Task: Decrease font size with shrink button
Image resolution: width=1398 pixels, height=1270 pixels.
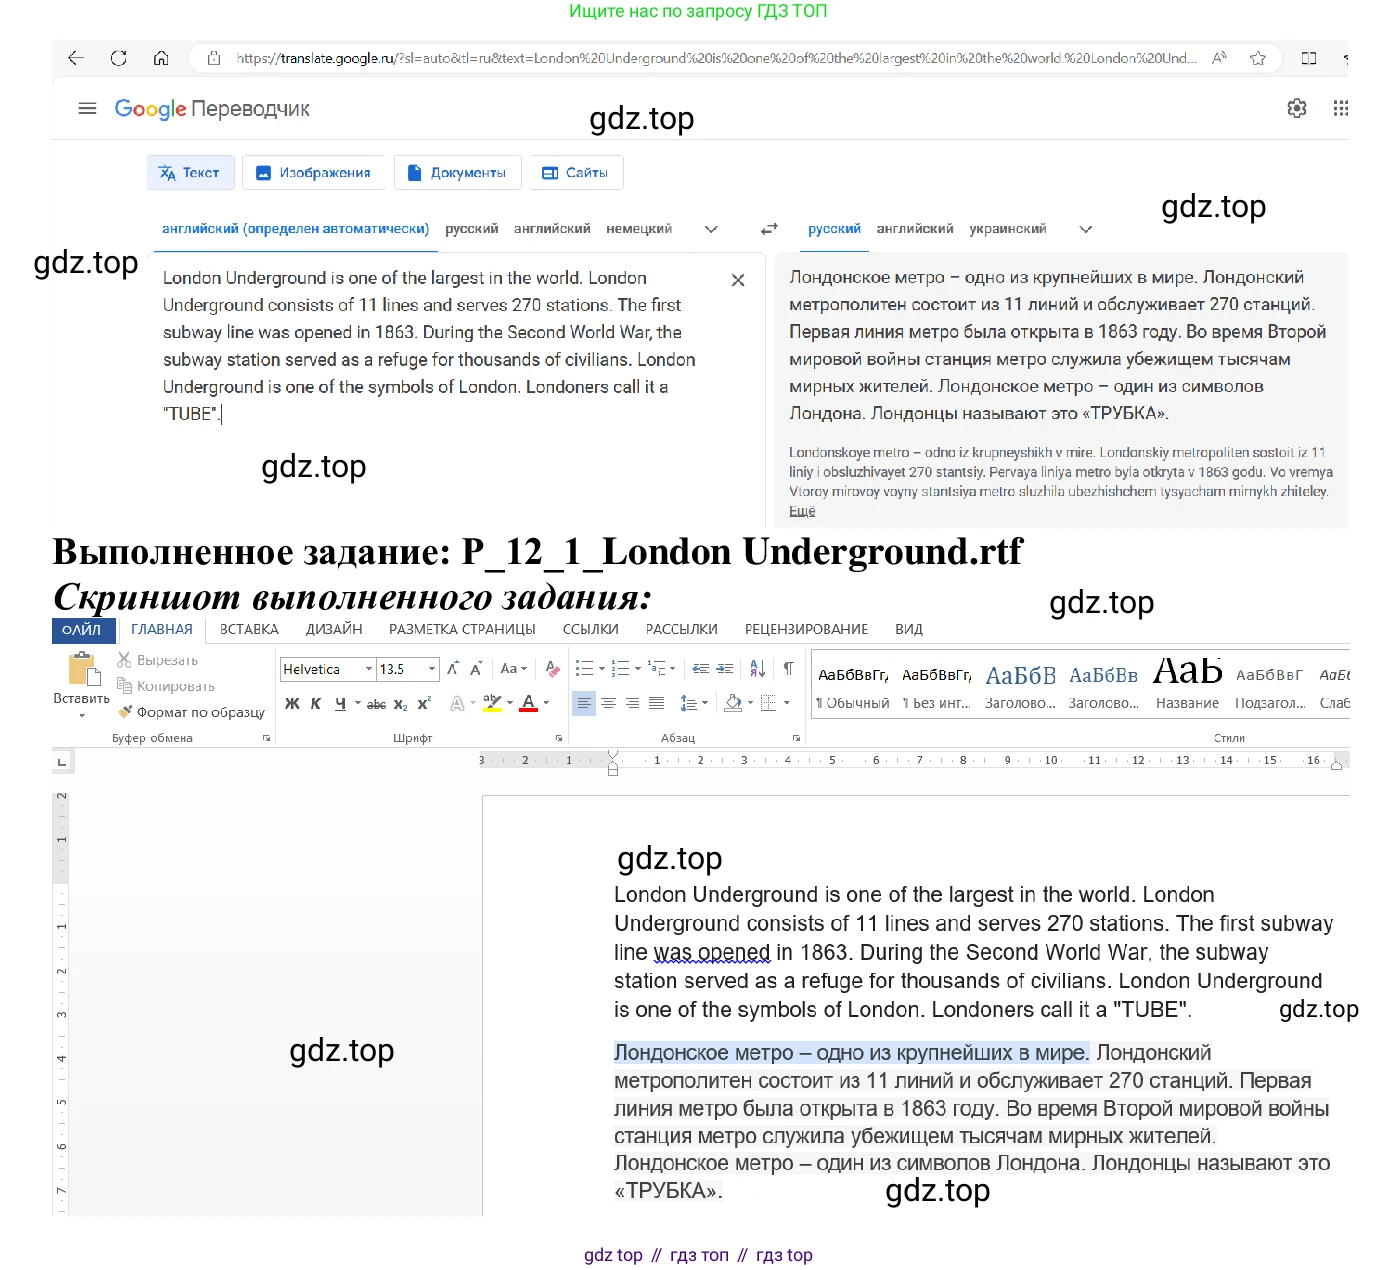Action: [x=476, y=669]
